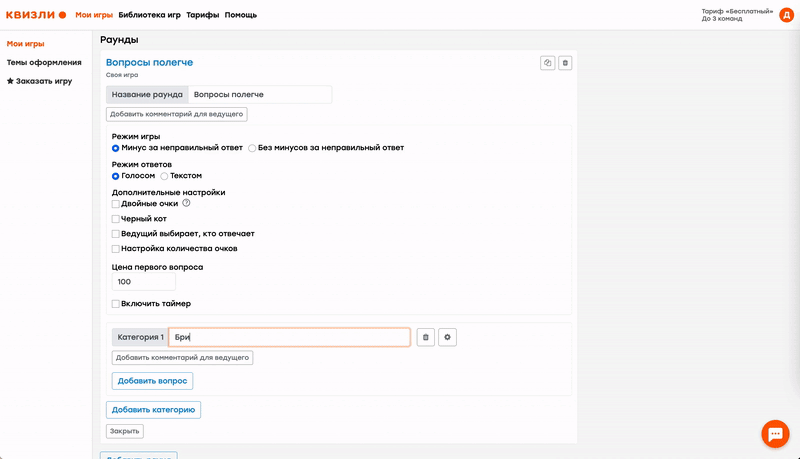Open Библиотека игр in top menu
Viewport: 800px width, 459px height.
[149, 15]
